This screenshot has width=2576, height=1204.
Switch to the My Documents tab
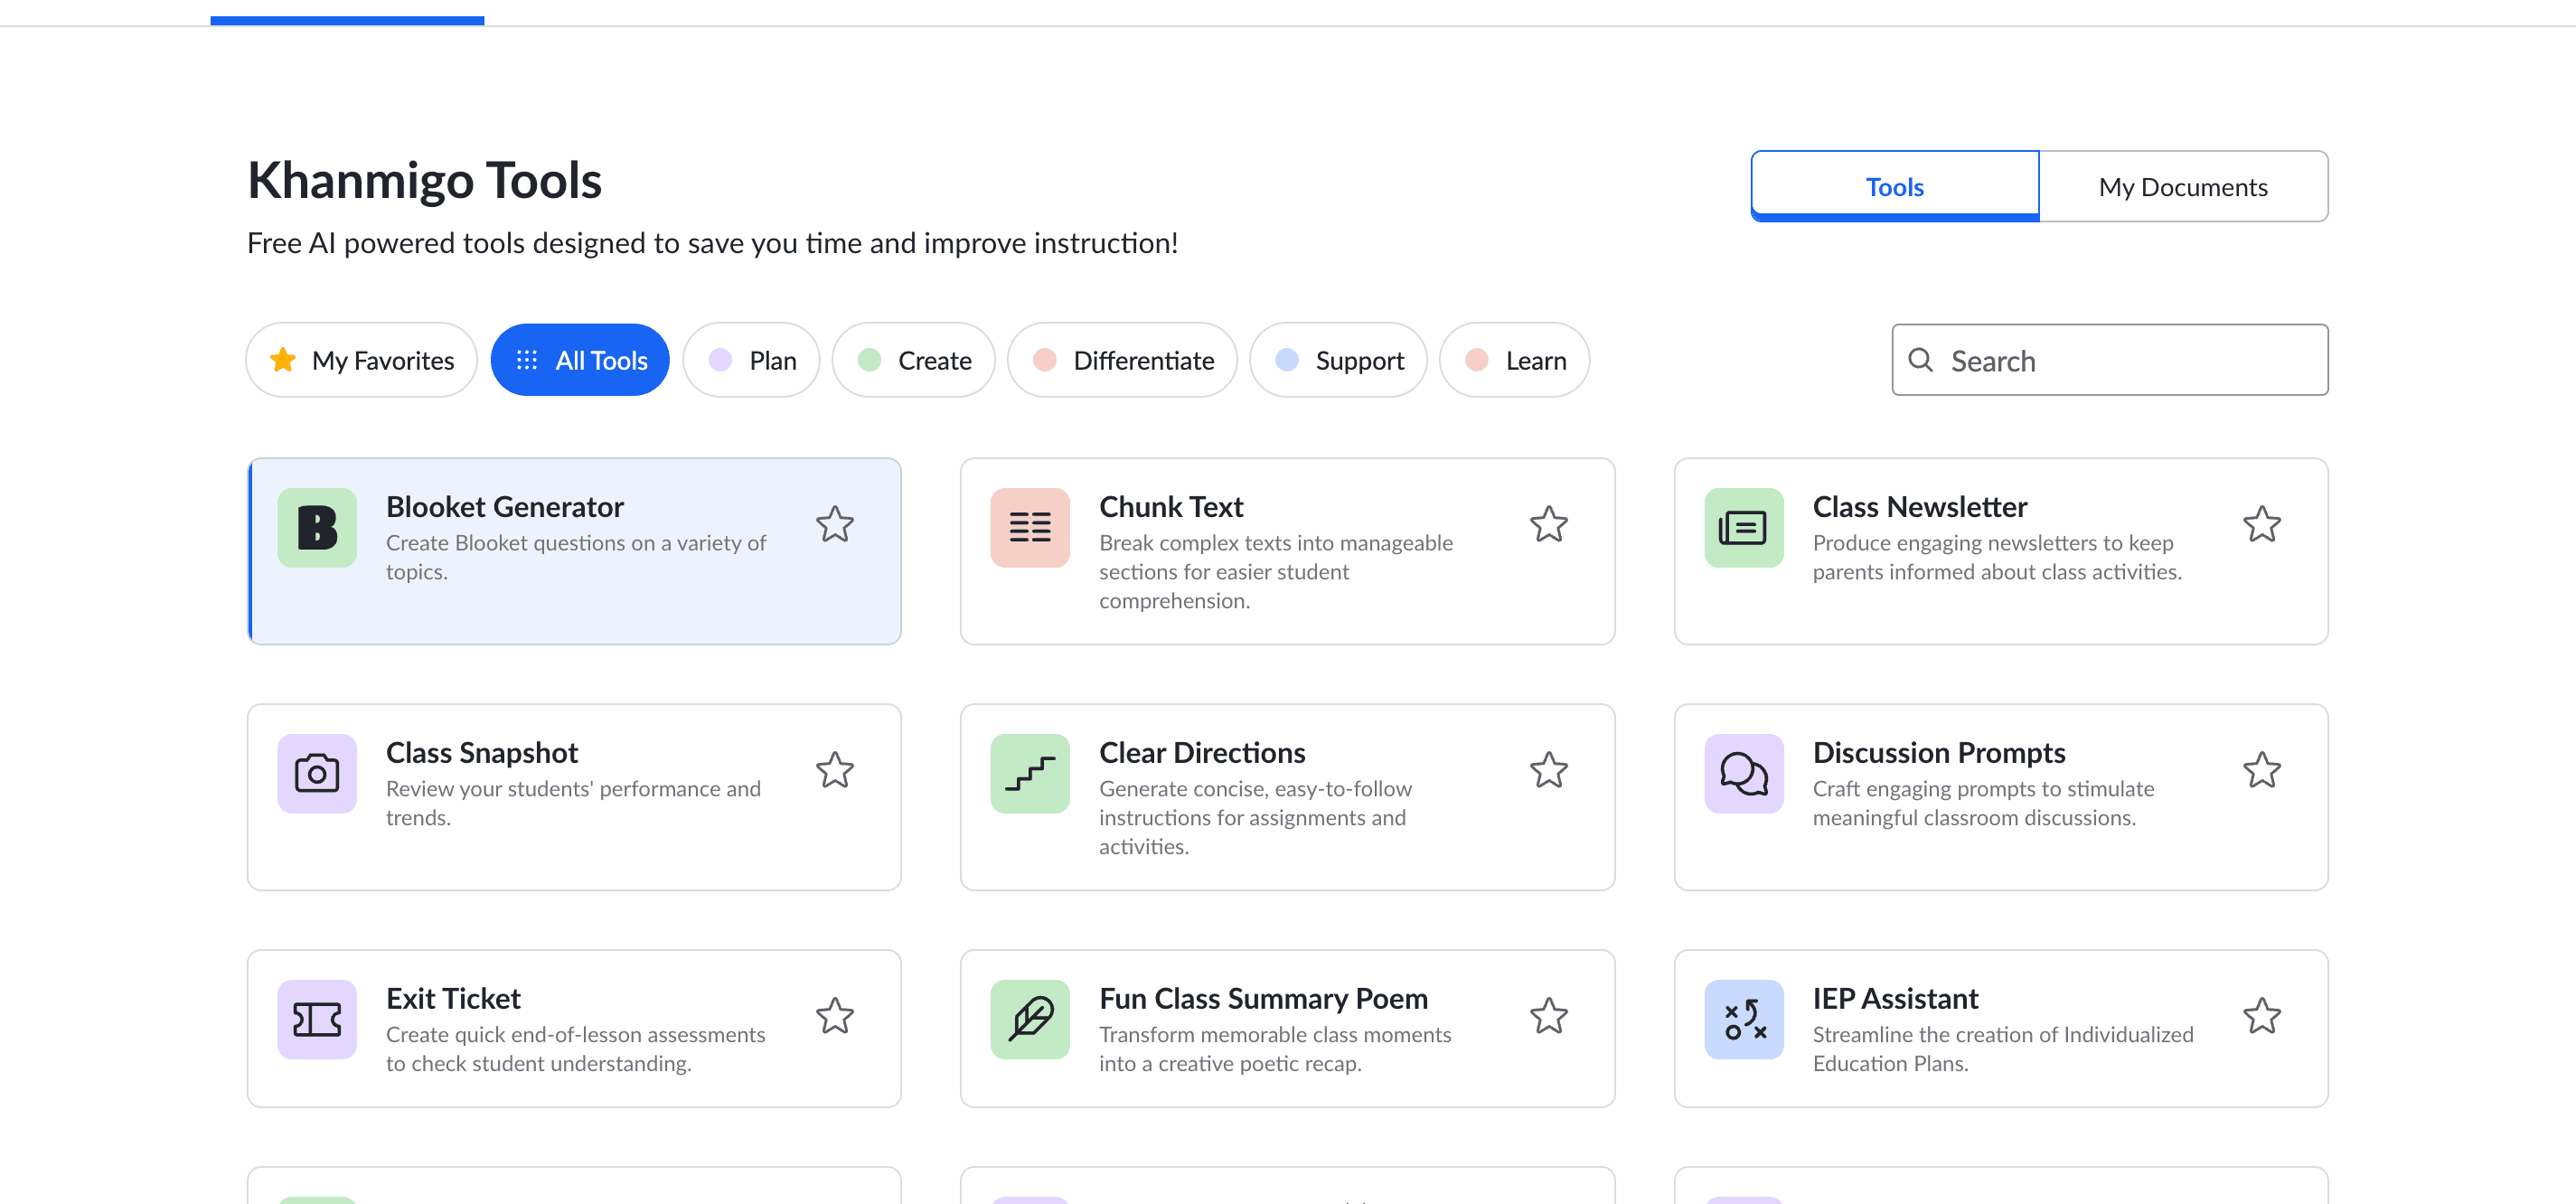click(2183, 187)
